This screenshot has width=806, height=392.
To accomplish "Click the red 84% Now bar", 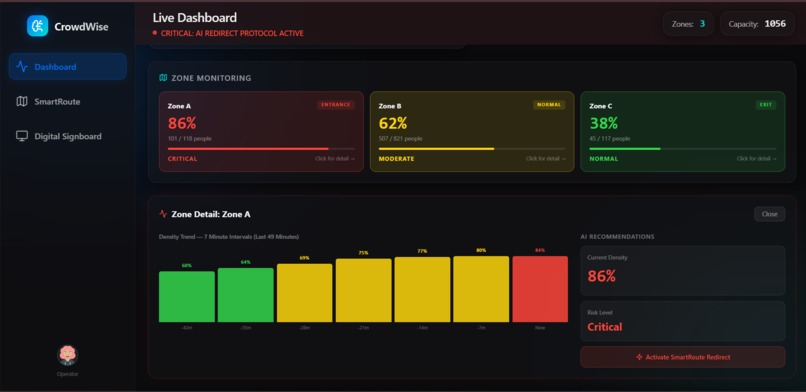I will click(540, 289).
